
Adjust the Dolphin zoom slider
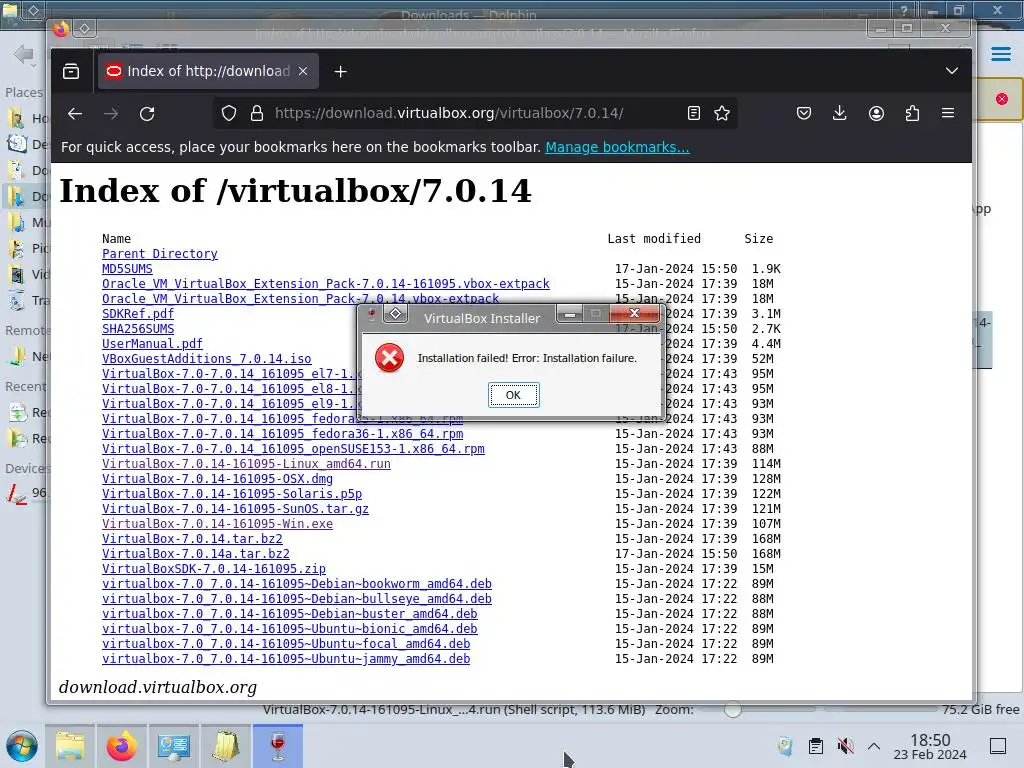coord(733,709)
